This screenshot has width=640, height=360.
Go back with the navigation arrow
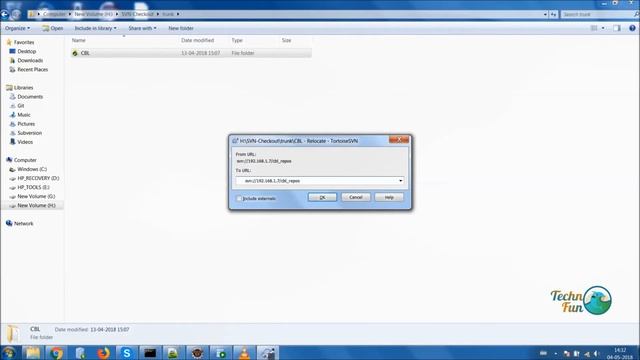pyautogui.click(x=4, y=14)
